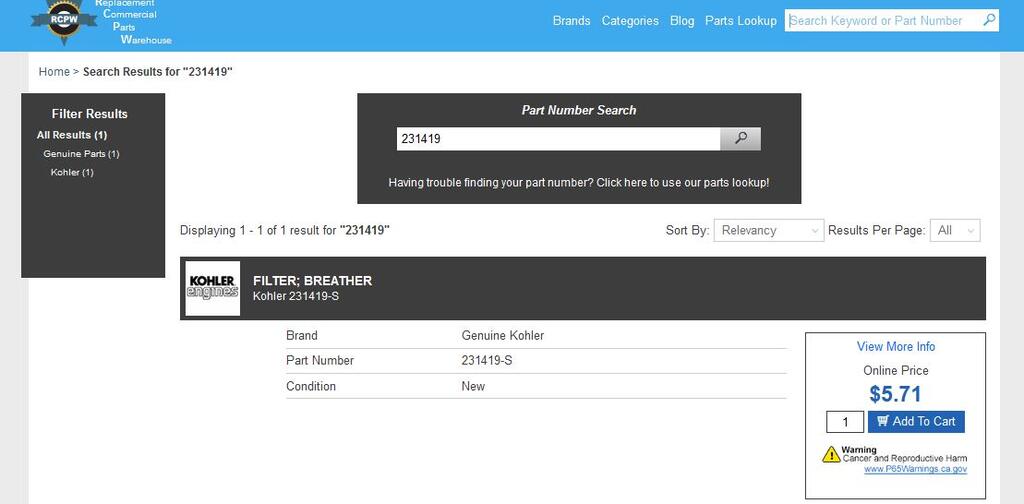Click the Kohler Engines logo thumbnail
Image resolution: width=1024 pixels, height=504 pixels.
212,289
